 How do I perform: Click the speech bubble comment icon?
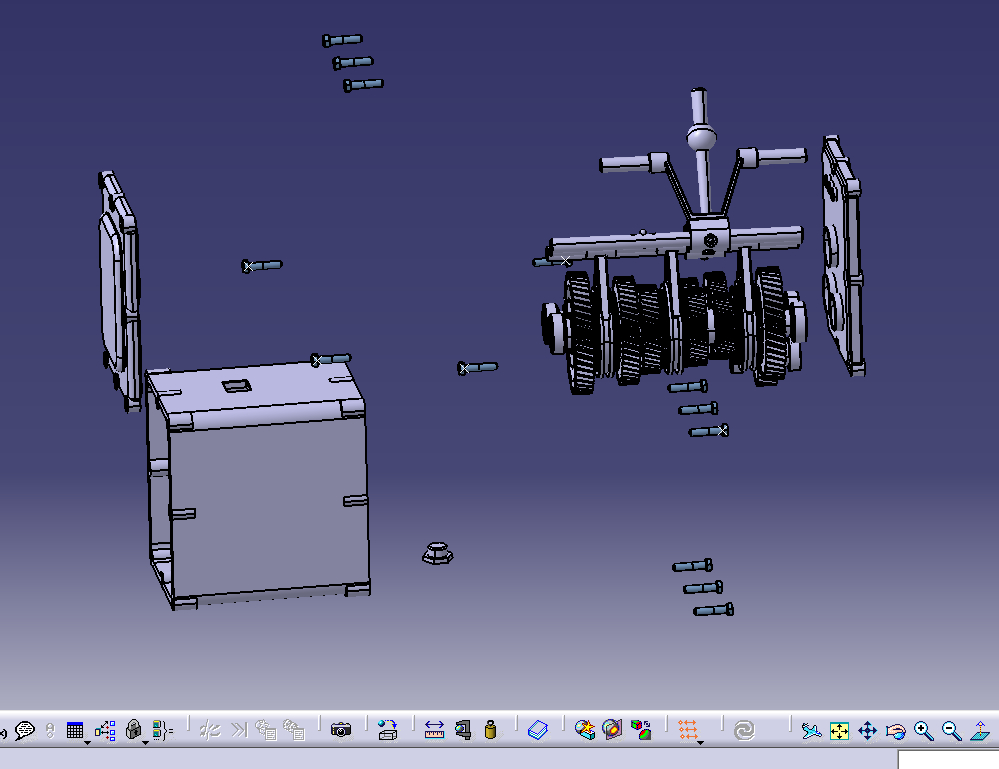point(25,729)
